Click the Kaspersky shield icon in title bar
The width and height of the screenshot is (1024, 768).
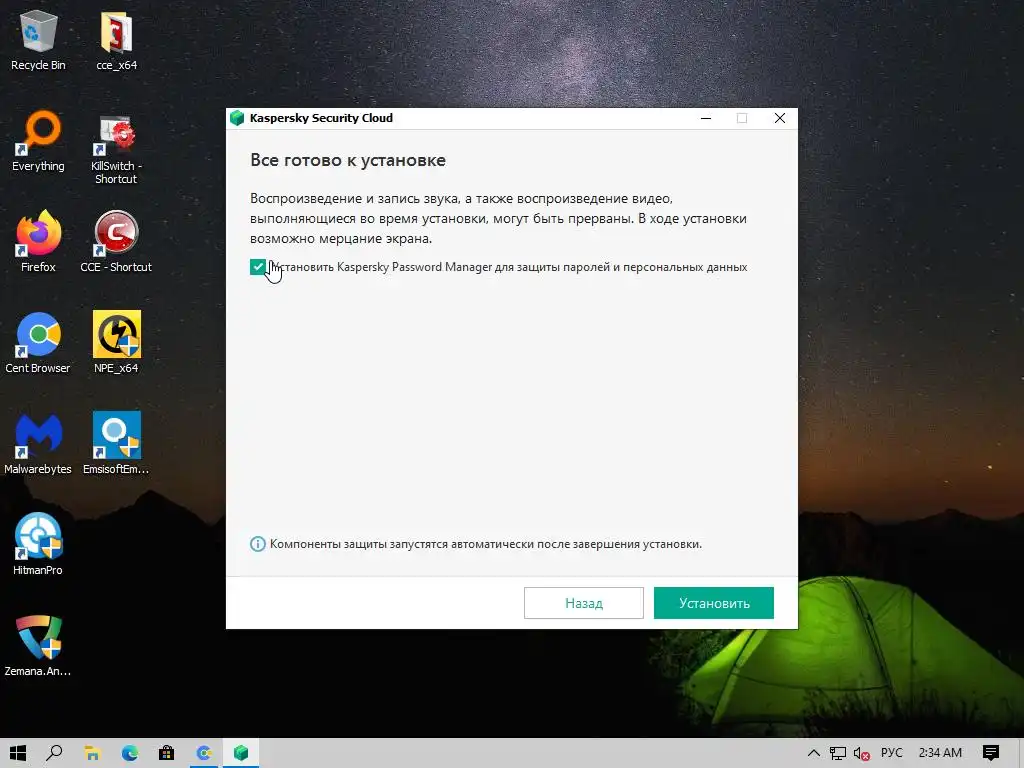tap(237, 118)
